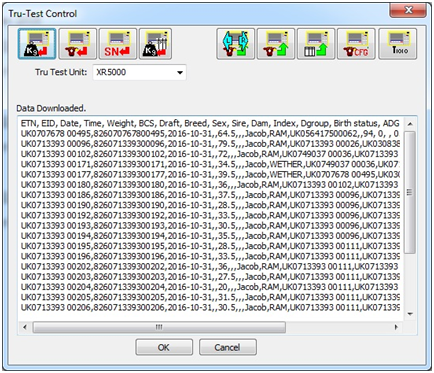Click the vertical scrollbar thumb
This screenshot has height=373, width=434.
click(410, 192)
